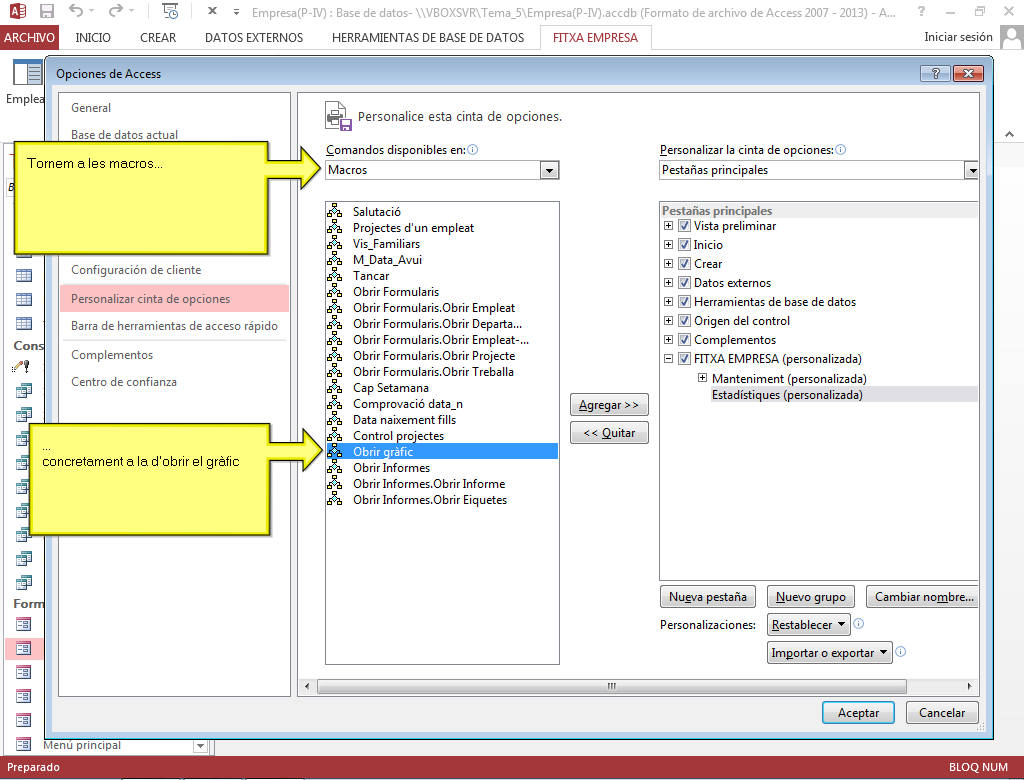Select the Comprovació data_n macro
The width and height of the screenshot is (1024, 780).
coord(442,404)
